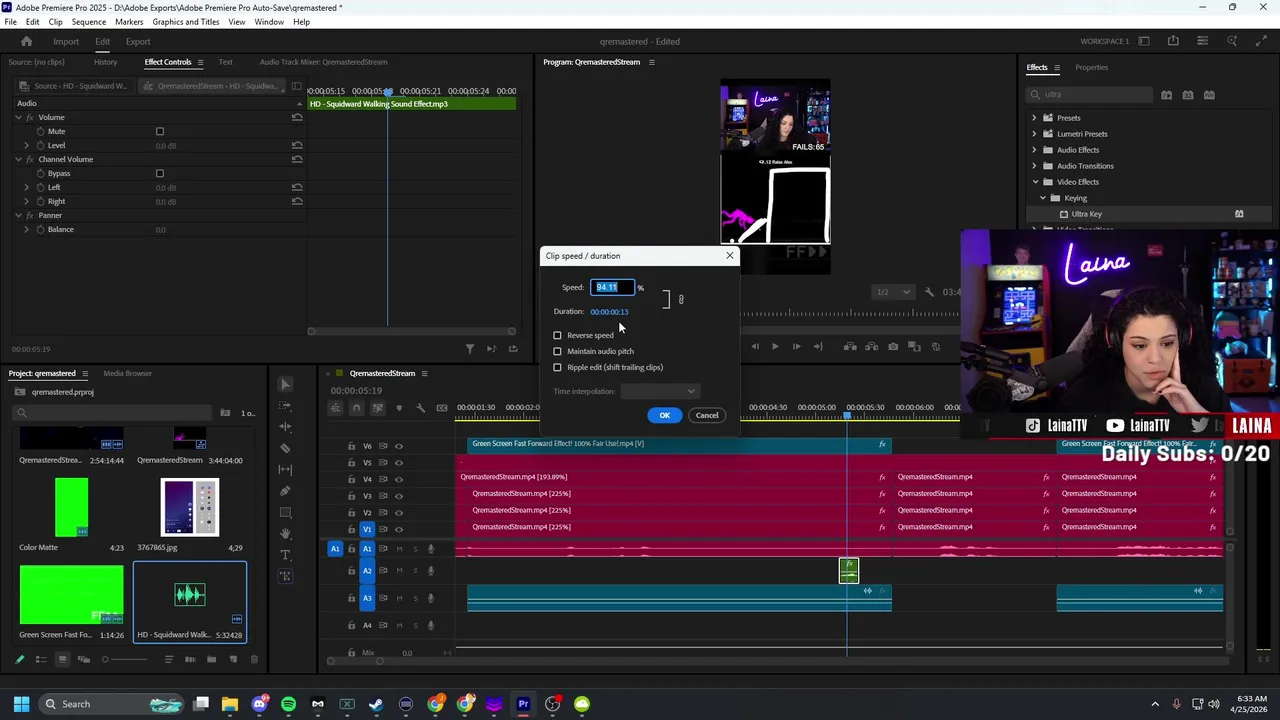Click the Speed percentage input field

coord(611,287)
